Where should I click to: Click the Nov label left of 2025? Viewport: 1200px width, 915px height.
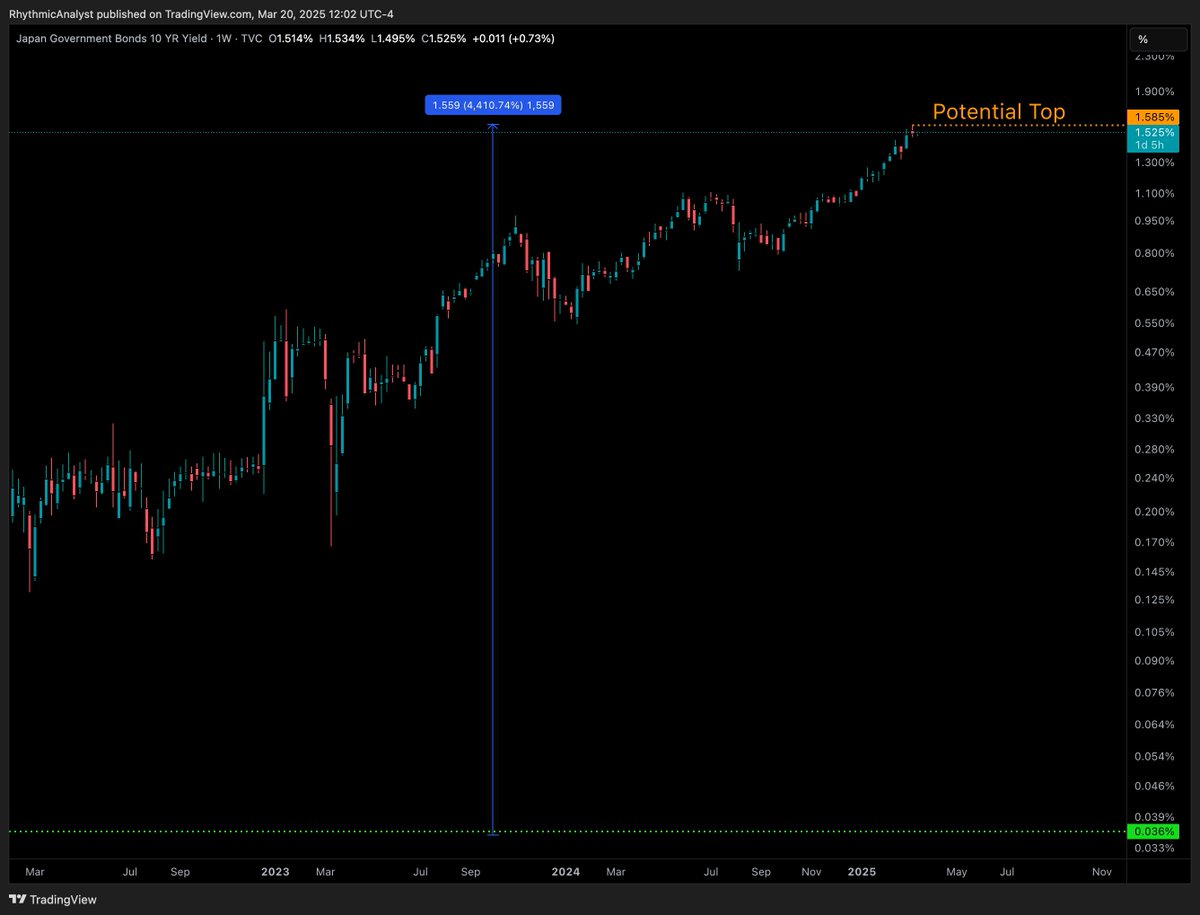[x=811, y=872]
